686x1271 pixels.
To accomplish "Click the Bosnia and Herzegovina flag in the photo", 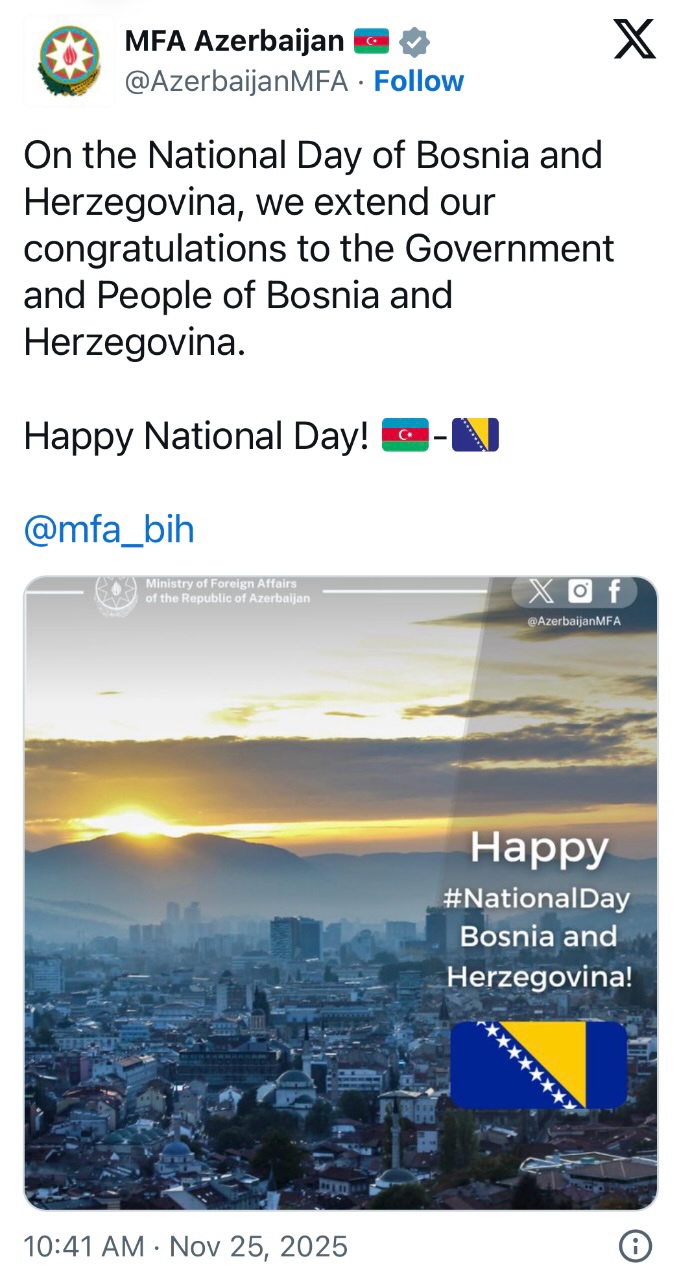I will coord(538,1064).
